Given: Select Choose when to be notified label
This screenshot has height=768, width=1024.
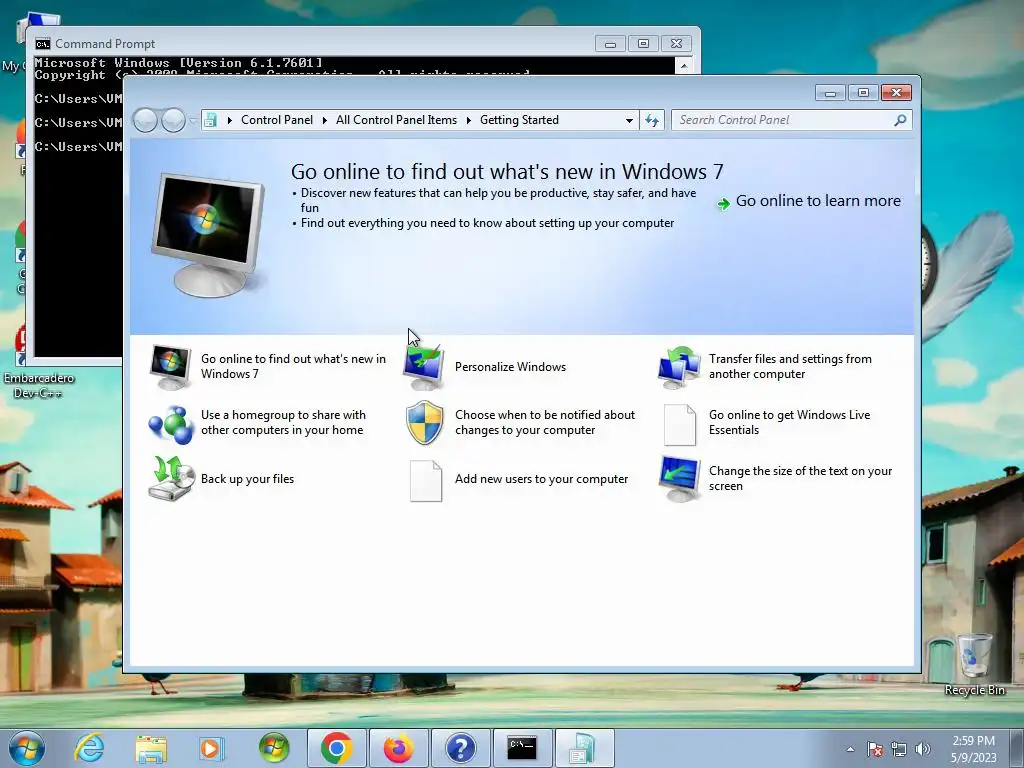Looking at the screenshot, I should (x=545, y=423).
